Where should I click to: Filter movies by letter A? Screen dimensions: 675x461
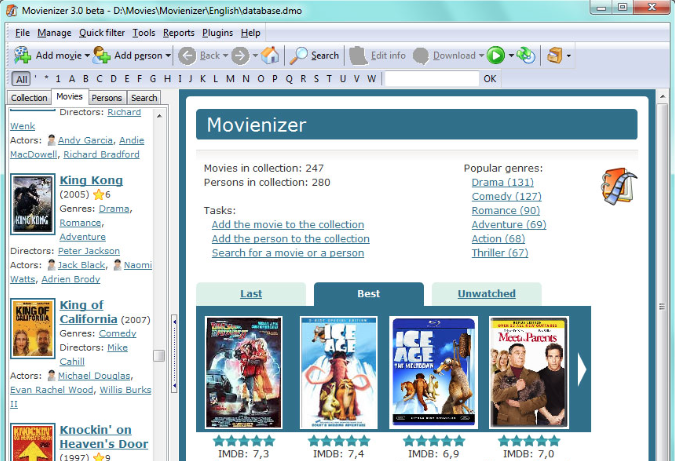[72, 79]
